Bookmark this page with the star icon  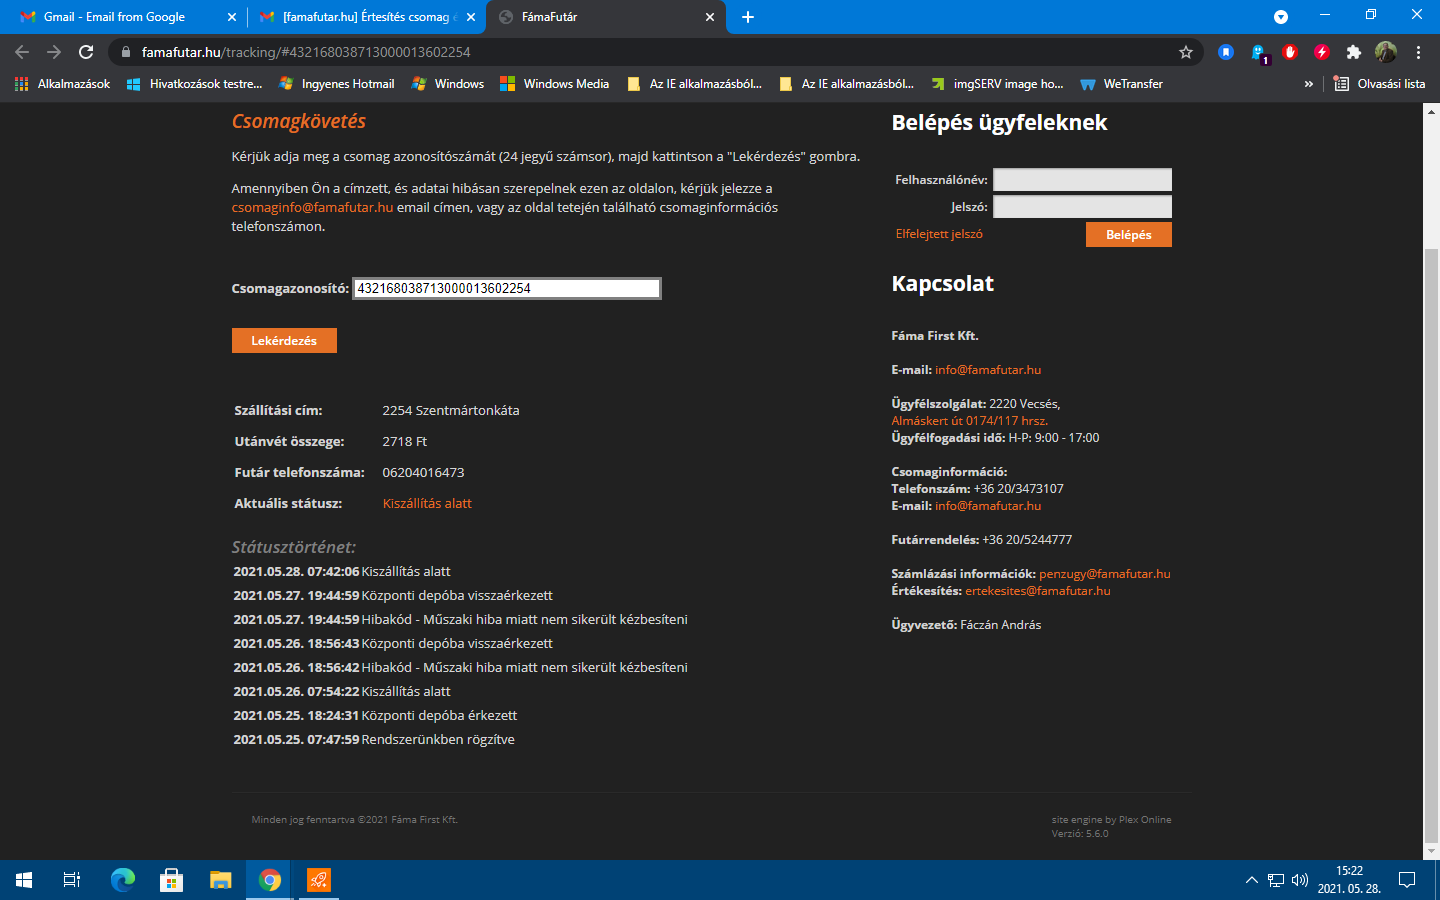click(x=1186, y=52)
